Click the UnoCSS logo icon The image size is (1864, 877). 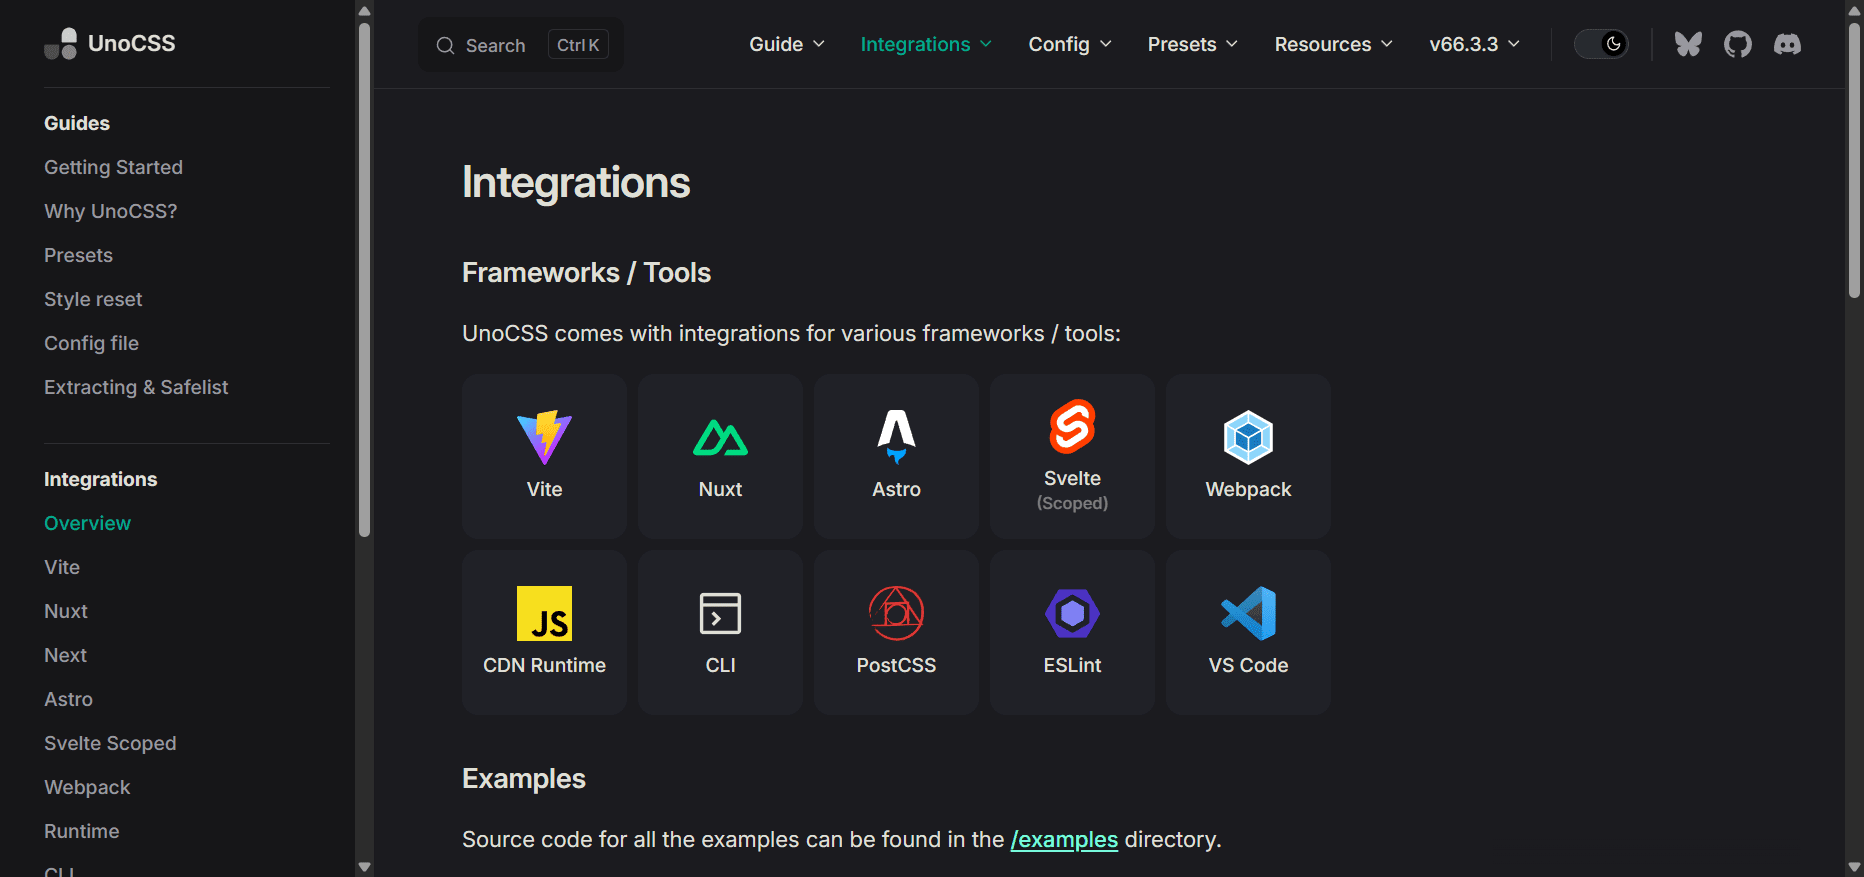point(61,44)
